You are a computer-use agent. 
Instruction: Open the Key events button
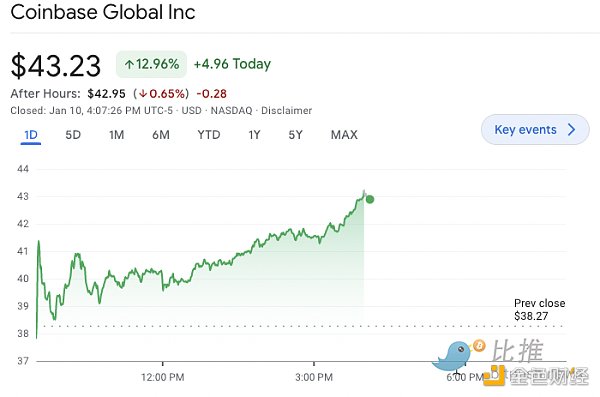click(x=535, y=129)
